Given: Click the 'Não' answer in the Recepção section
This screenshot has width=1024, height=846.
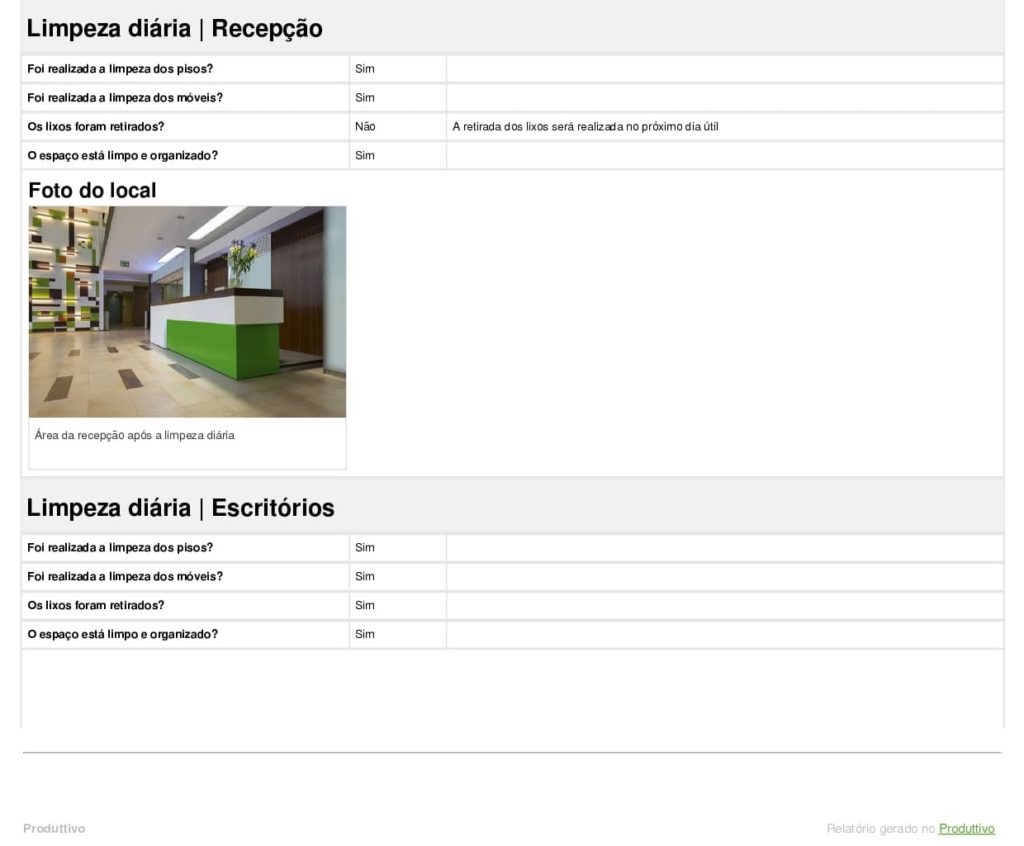Looking at the screenshot, I should pyautogui.click(x=365, y=127).
